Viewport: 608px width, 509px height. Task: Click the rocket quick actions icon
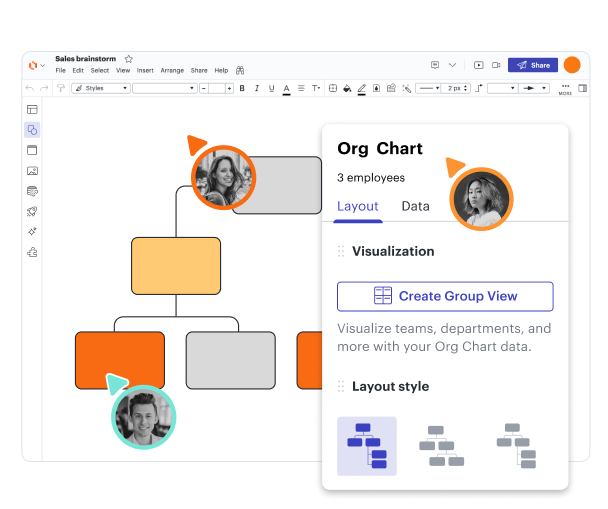tap(32, 211)
